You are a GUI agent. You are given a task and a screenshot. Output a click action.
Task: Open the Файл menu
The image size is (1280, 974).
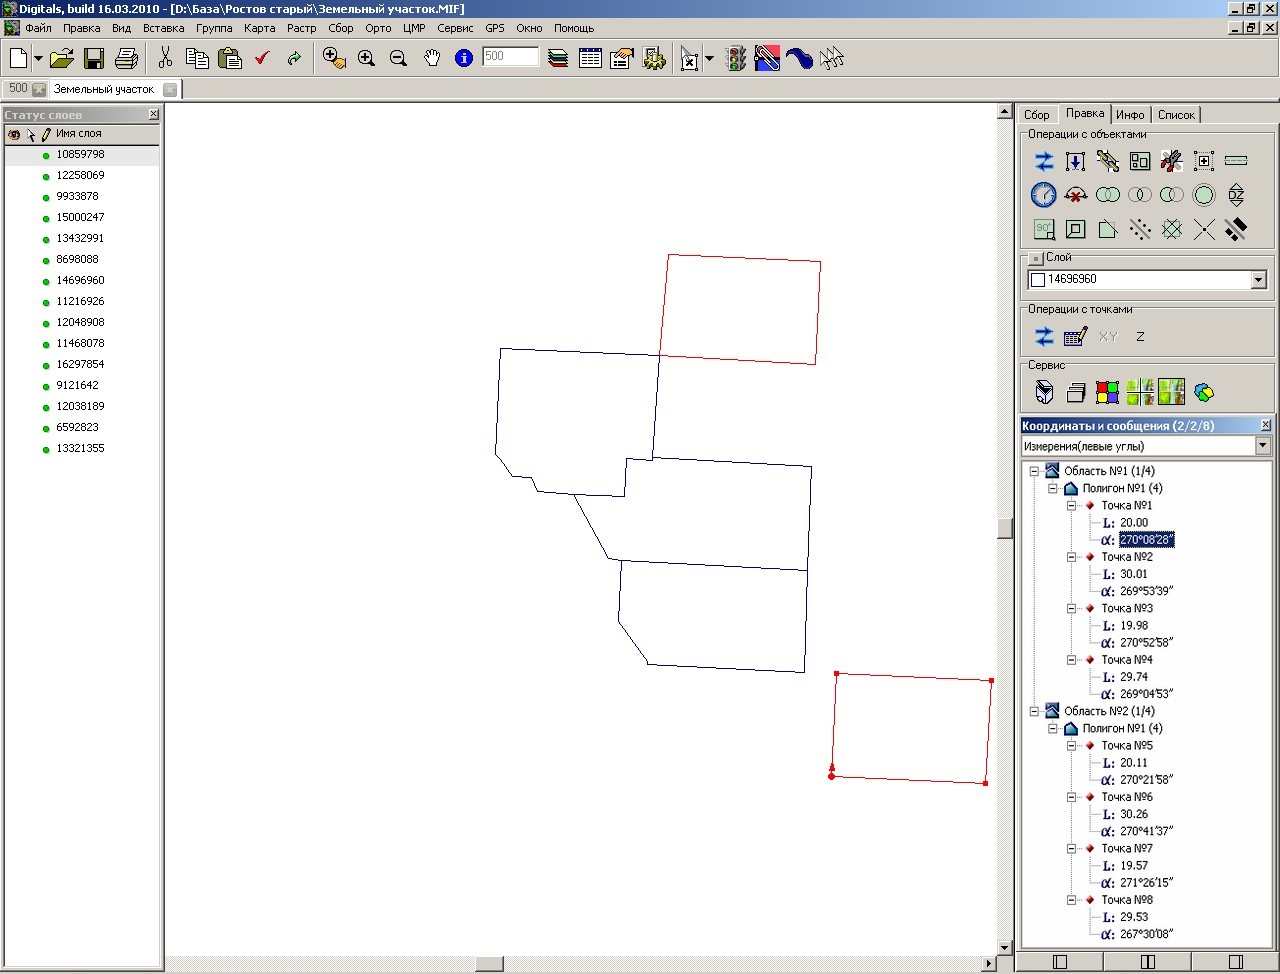tap(38, 28)
